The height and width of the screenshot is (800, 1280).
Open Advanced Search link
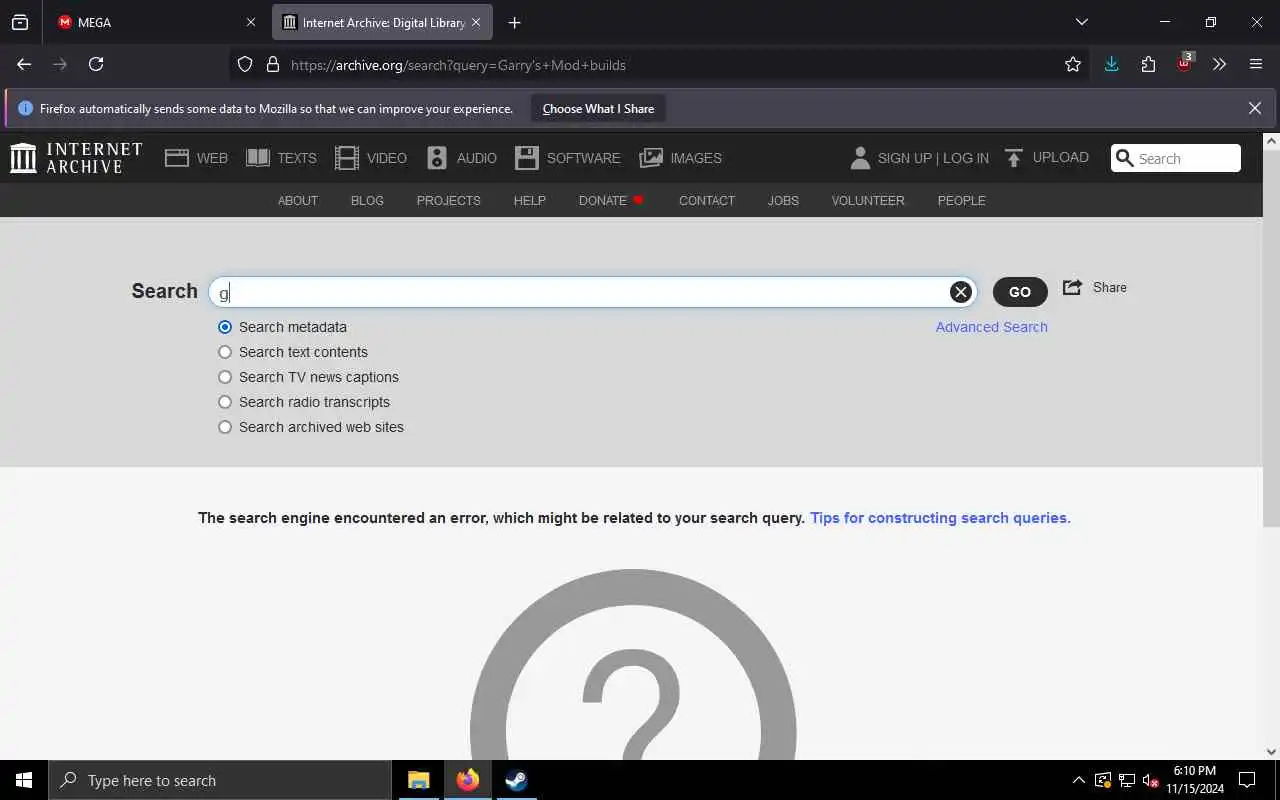tap(992, 327)
